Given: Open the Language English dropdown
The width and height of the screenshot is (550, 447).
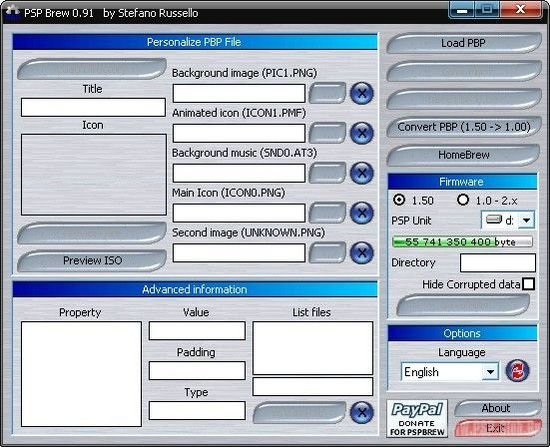Looking at the screenshot, I should 490,372.
